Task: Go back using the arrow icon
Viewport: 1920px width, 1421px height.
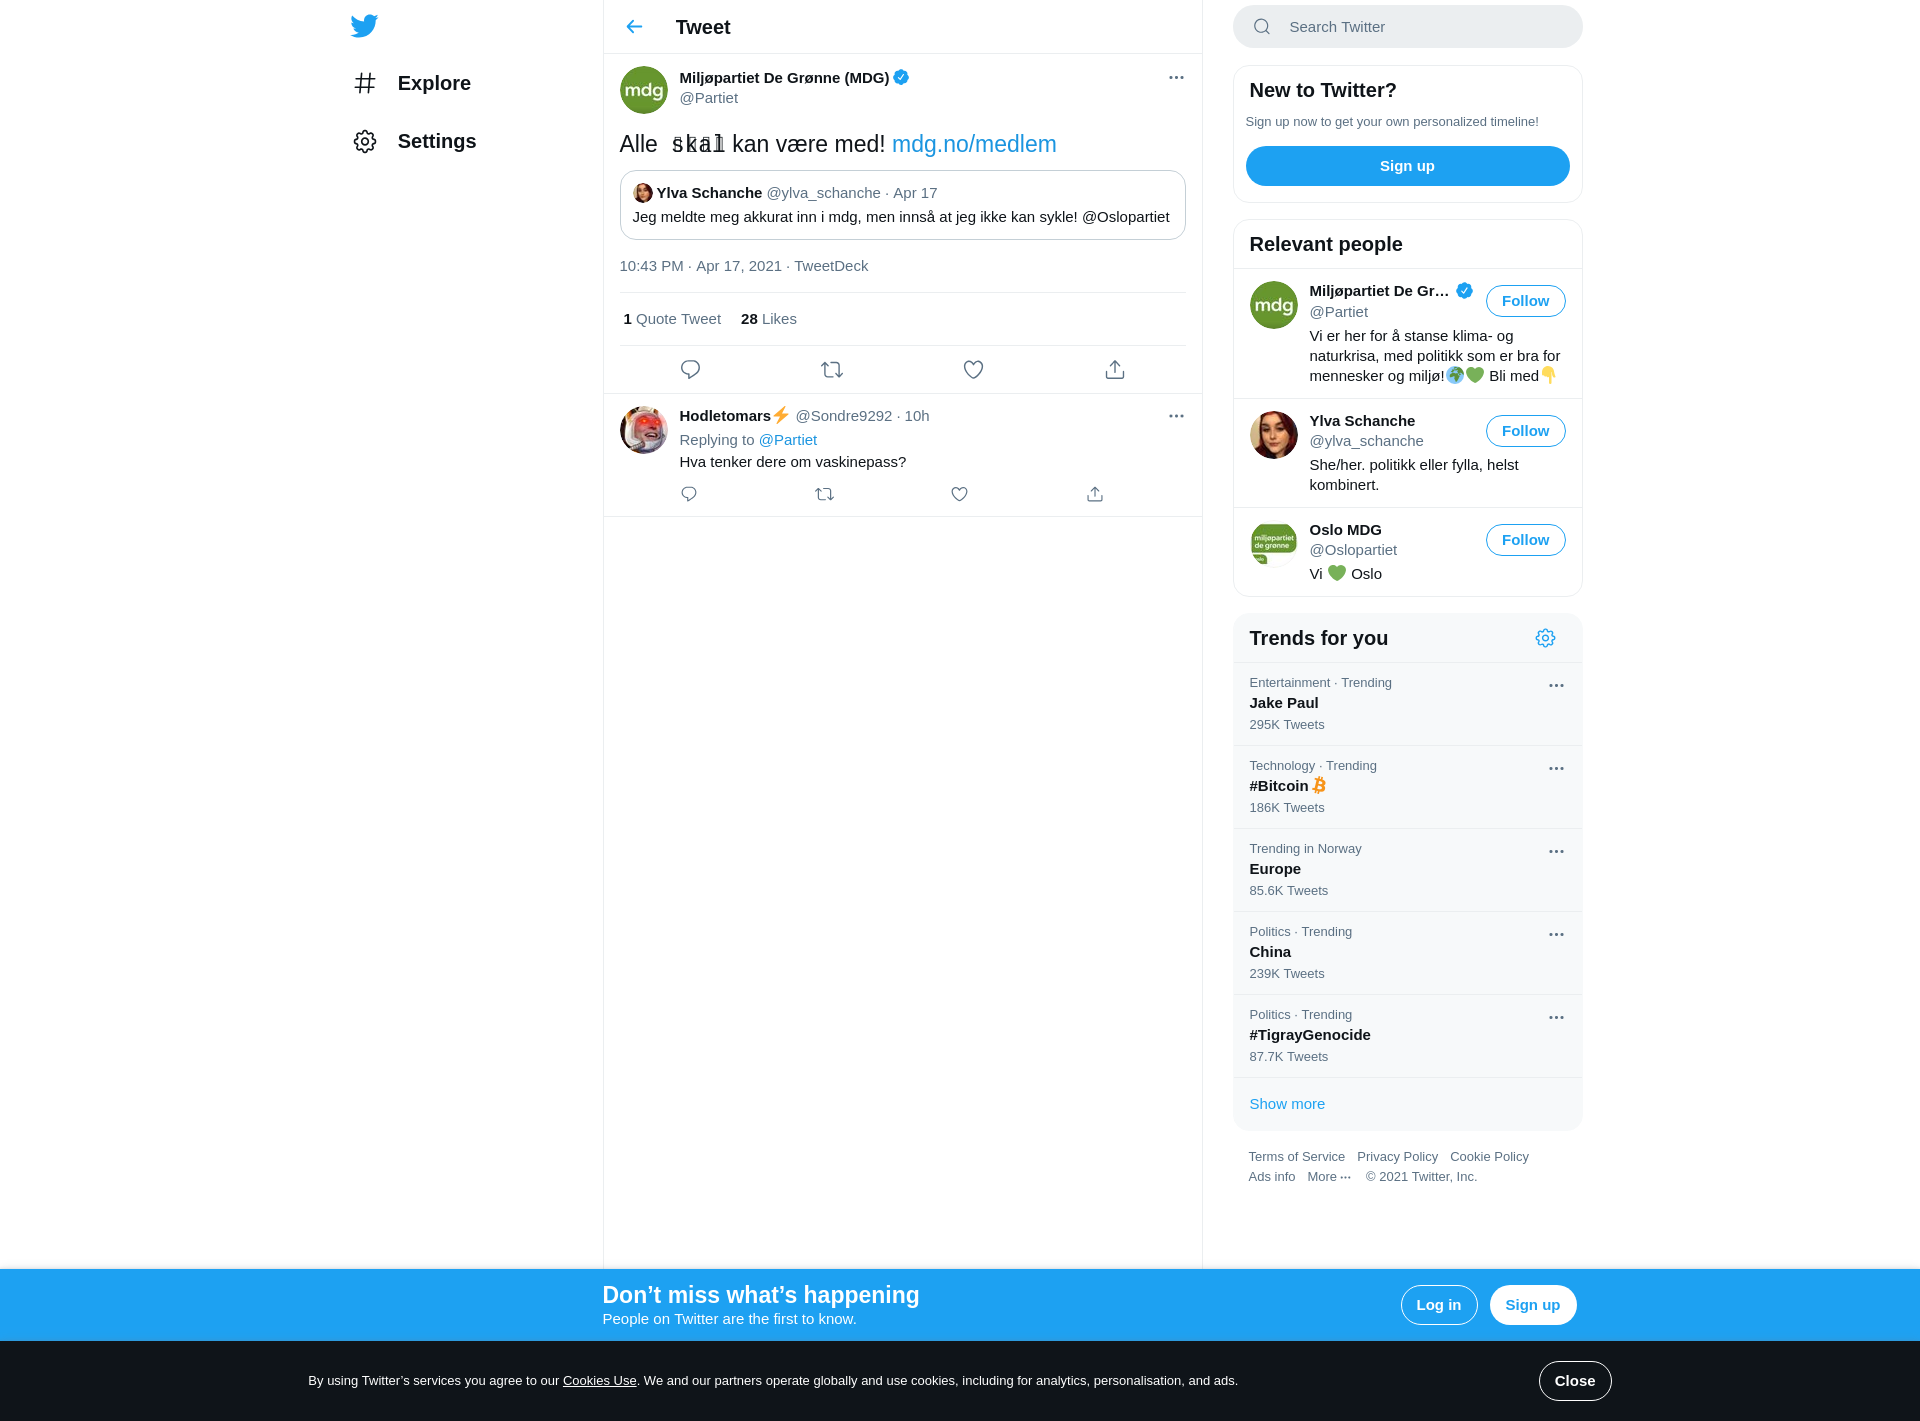Action: point(634,27)
